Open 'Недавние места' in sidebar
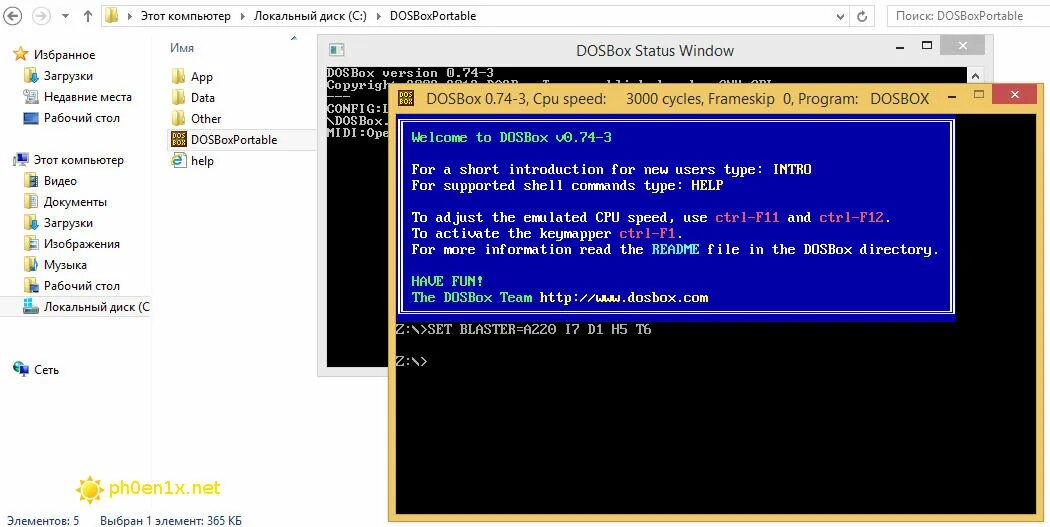 tap(87, 97)
